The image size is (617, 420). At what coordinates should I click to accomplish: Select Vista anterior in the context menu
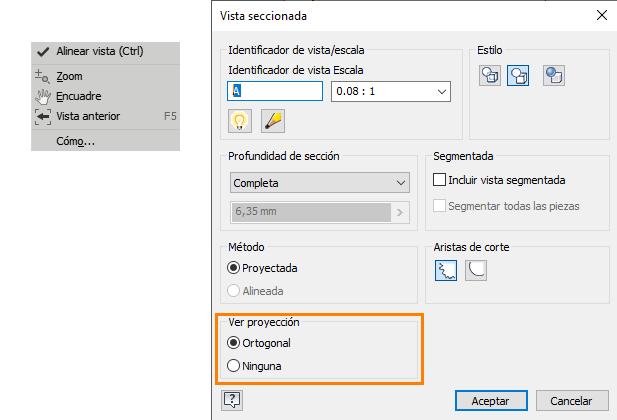point(88,116)
